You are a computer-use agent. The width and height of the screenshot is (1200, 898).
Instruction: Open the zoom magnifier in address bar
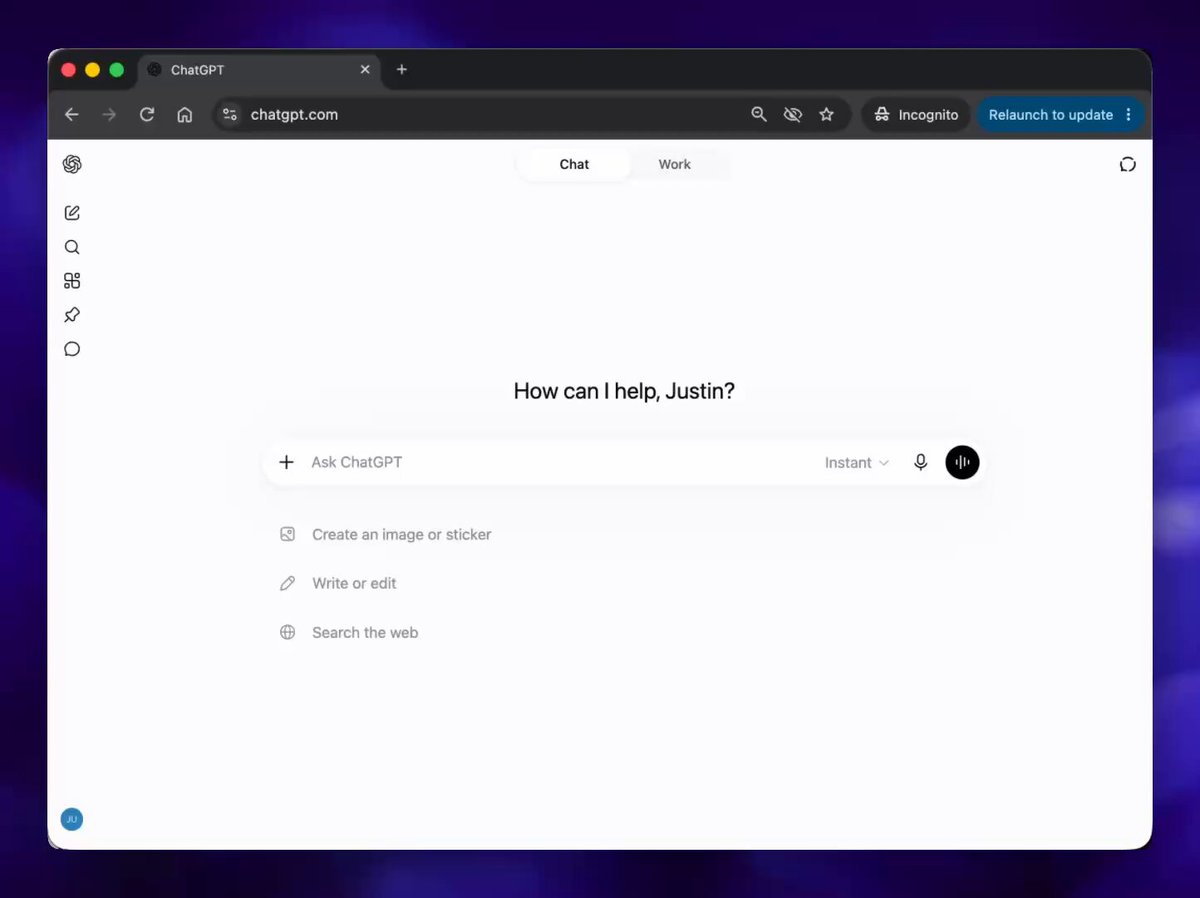(759, 115)
